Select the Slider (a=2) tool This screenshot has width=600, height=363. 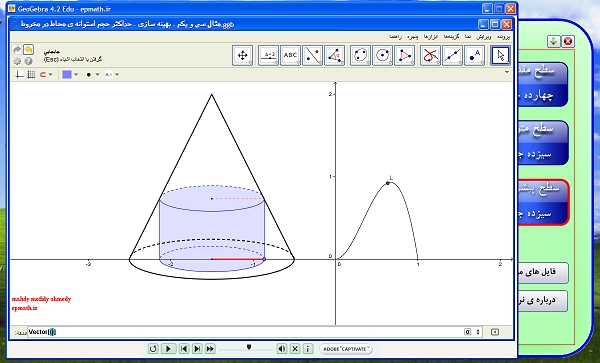[268, 55]
